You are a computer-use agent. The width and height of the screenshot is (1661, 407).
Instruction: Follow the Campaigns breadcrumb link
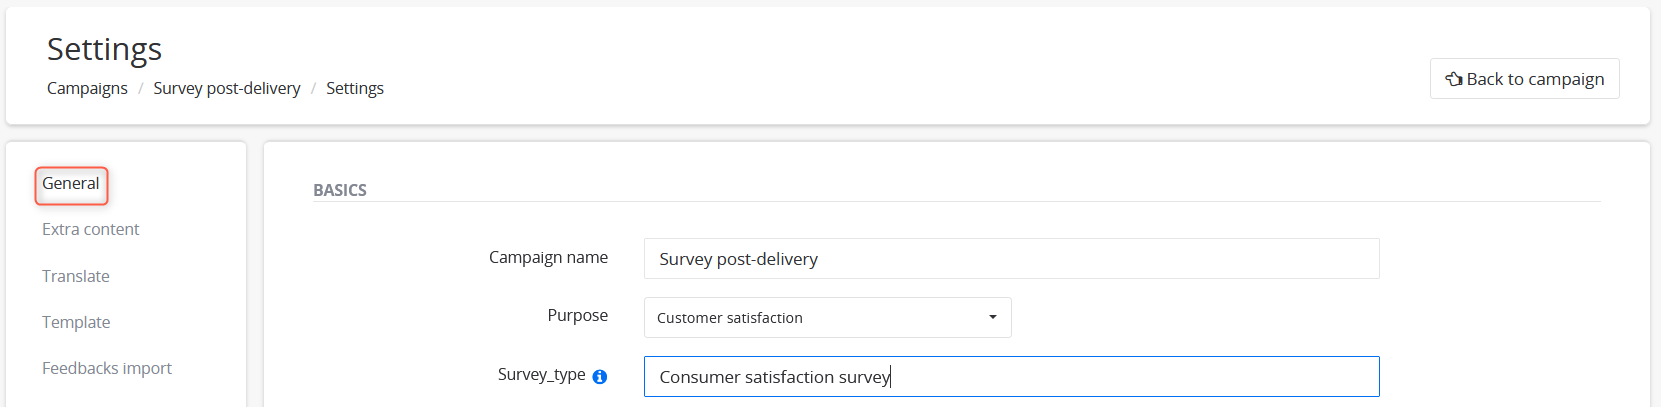pyautogui.click(x=87, y=88)
